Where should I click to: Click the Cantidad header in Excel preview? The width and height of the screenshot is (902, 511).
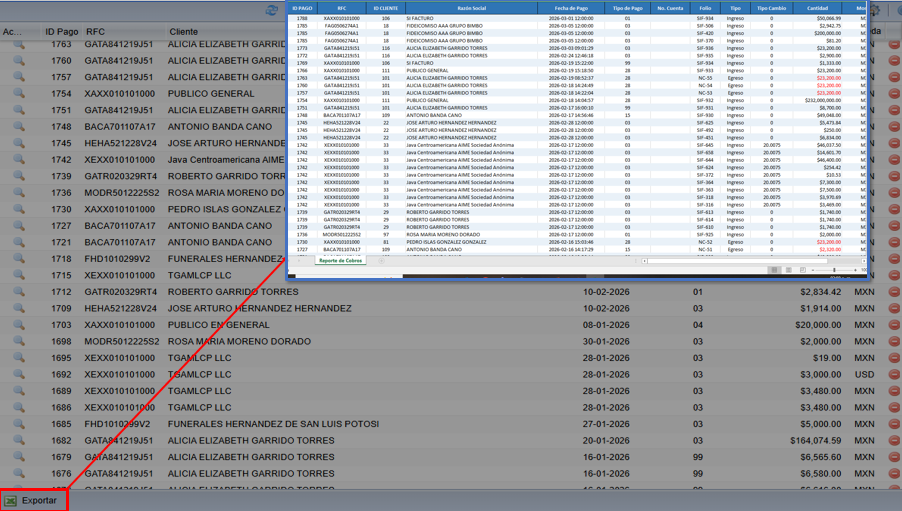coord(817,8)
